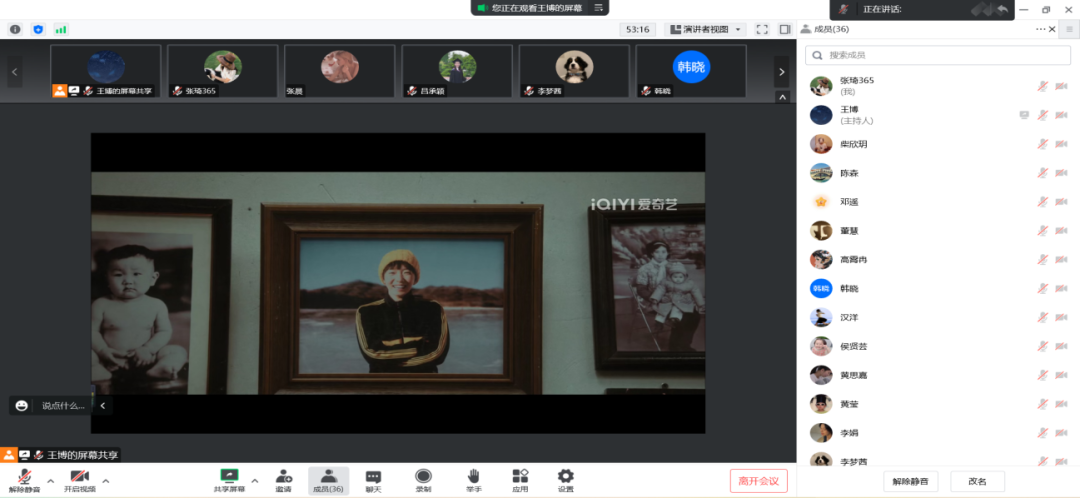The width and height of the screenshot is (1080, 498).
Task: Select member 高露冉 in list
Action: pyautogui.click(x=938, y=260)
